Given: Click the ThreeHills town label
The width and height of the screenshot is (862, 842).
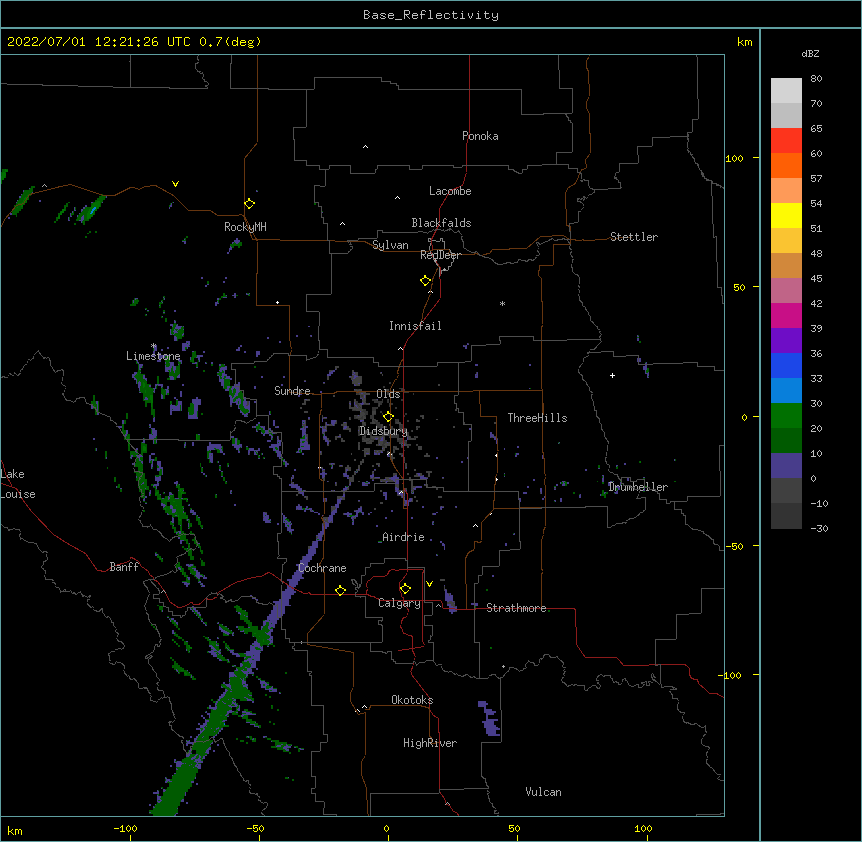Looking at the screenshot, I should tap(537, 418).
